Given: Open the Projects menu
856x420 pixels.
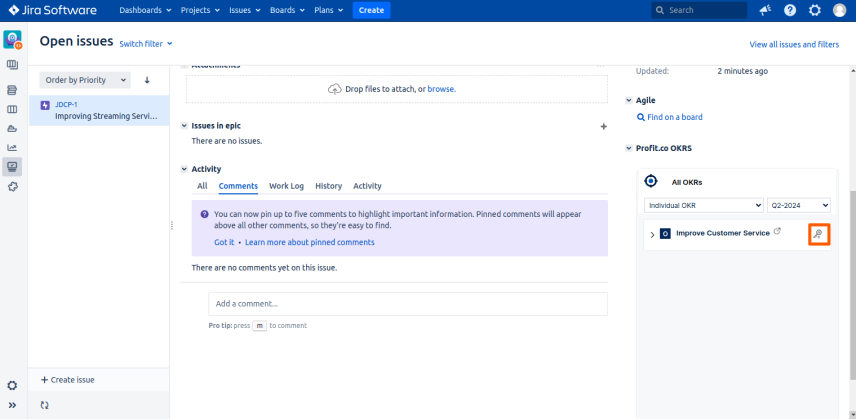Looking at the screenshot, I should click(x=200, y=10).
